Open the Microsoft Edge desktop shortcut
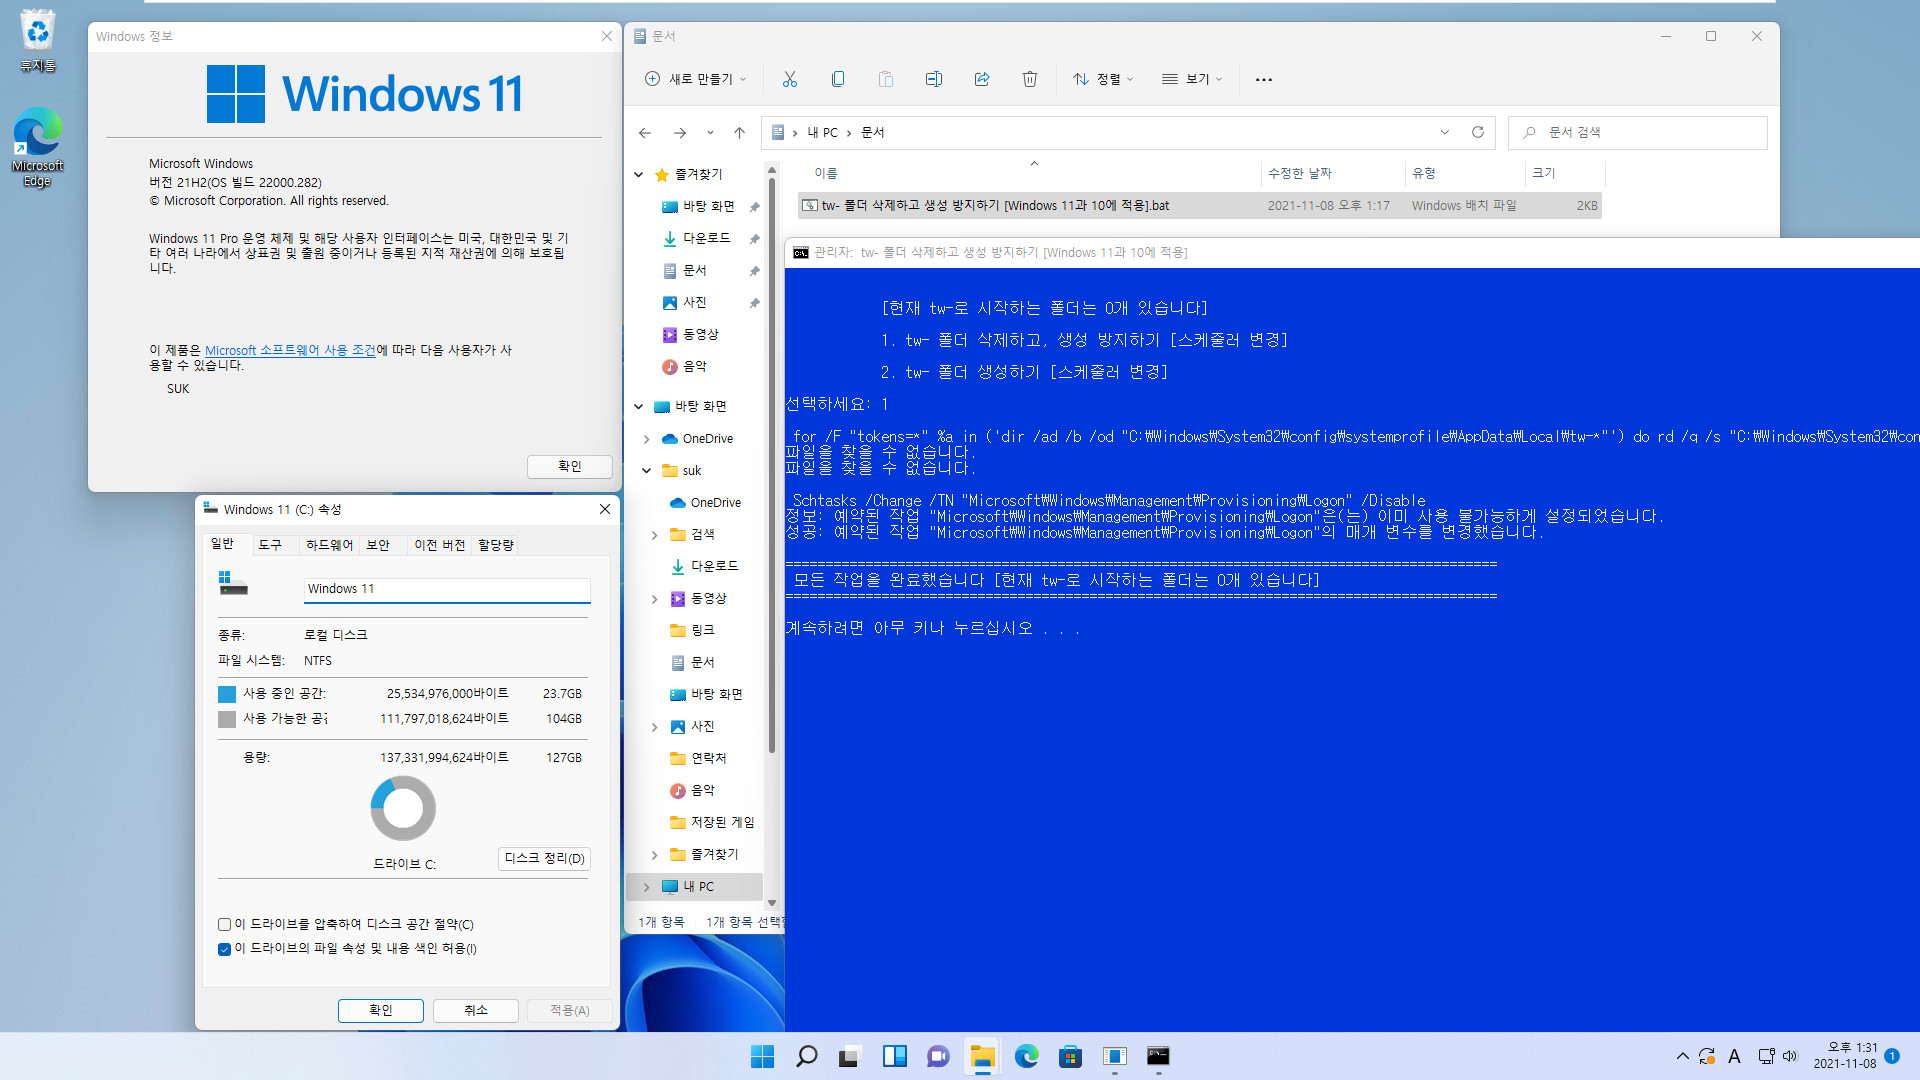Image resolution: width=1920 pixels, height=1080 pixels. pyautogui.click(x=37, y=148)
